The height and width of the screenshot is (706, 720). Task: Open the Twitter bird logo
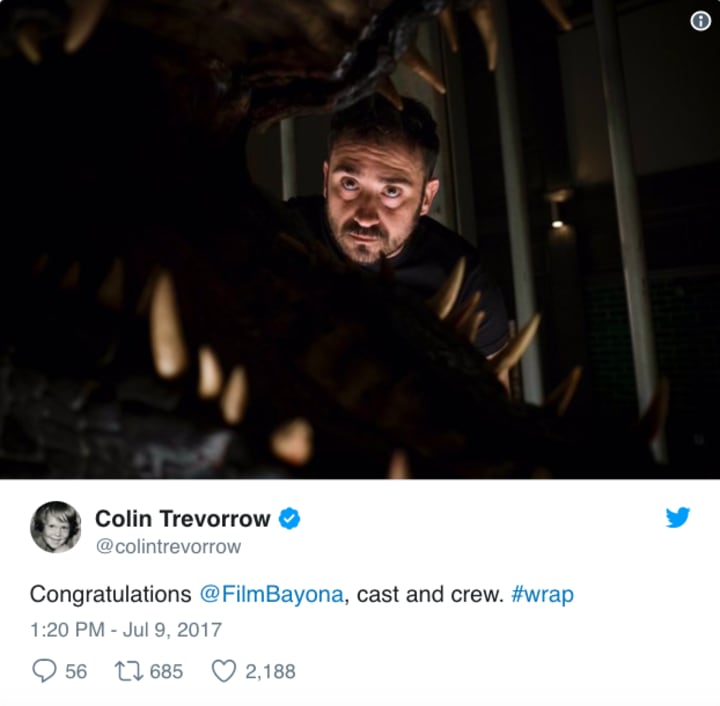(x=678, y=518)
